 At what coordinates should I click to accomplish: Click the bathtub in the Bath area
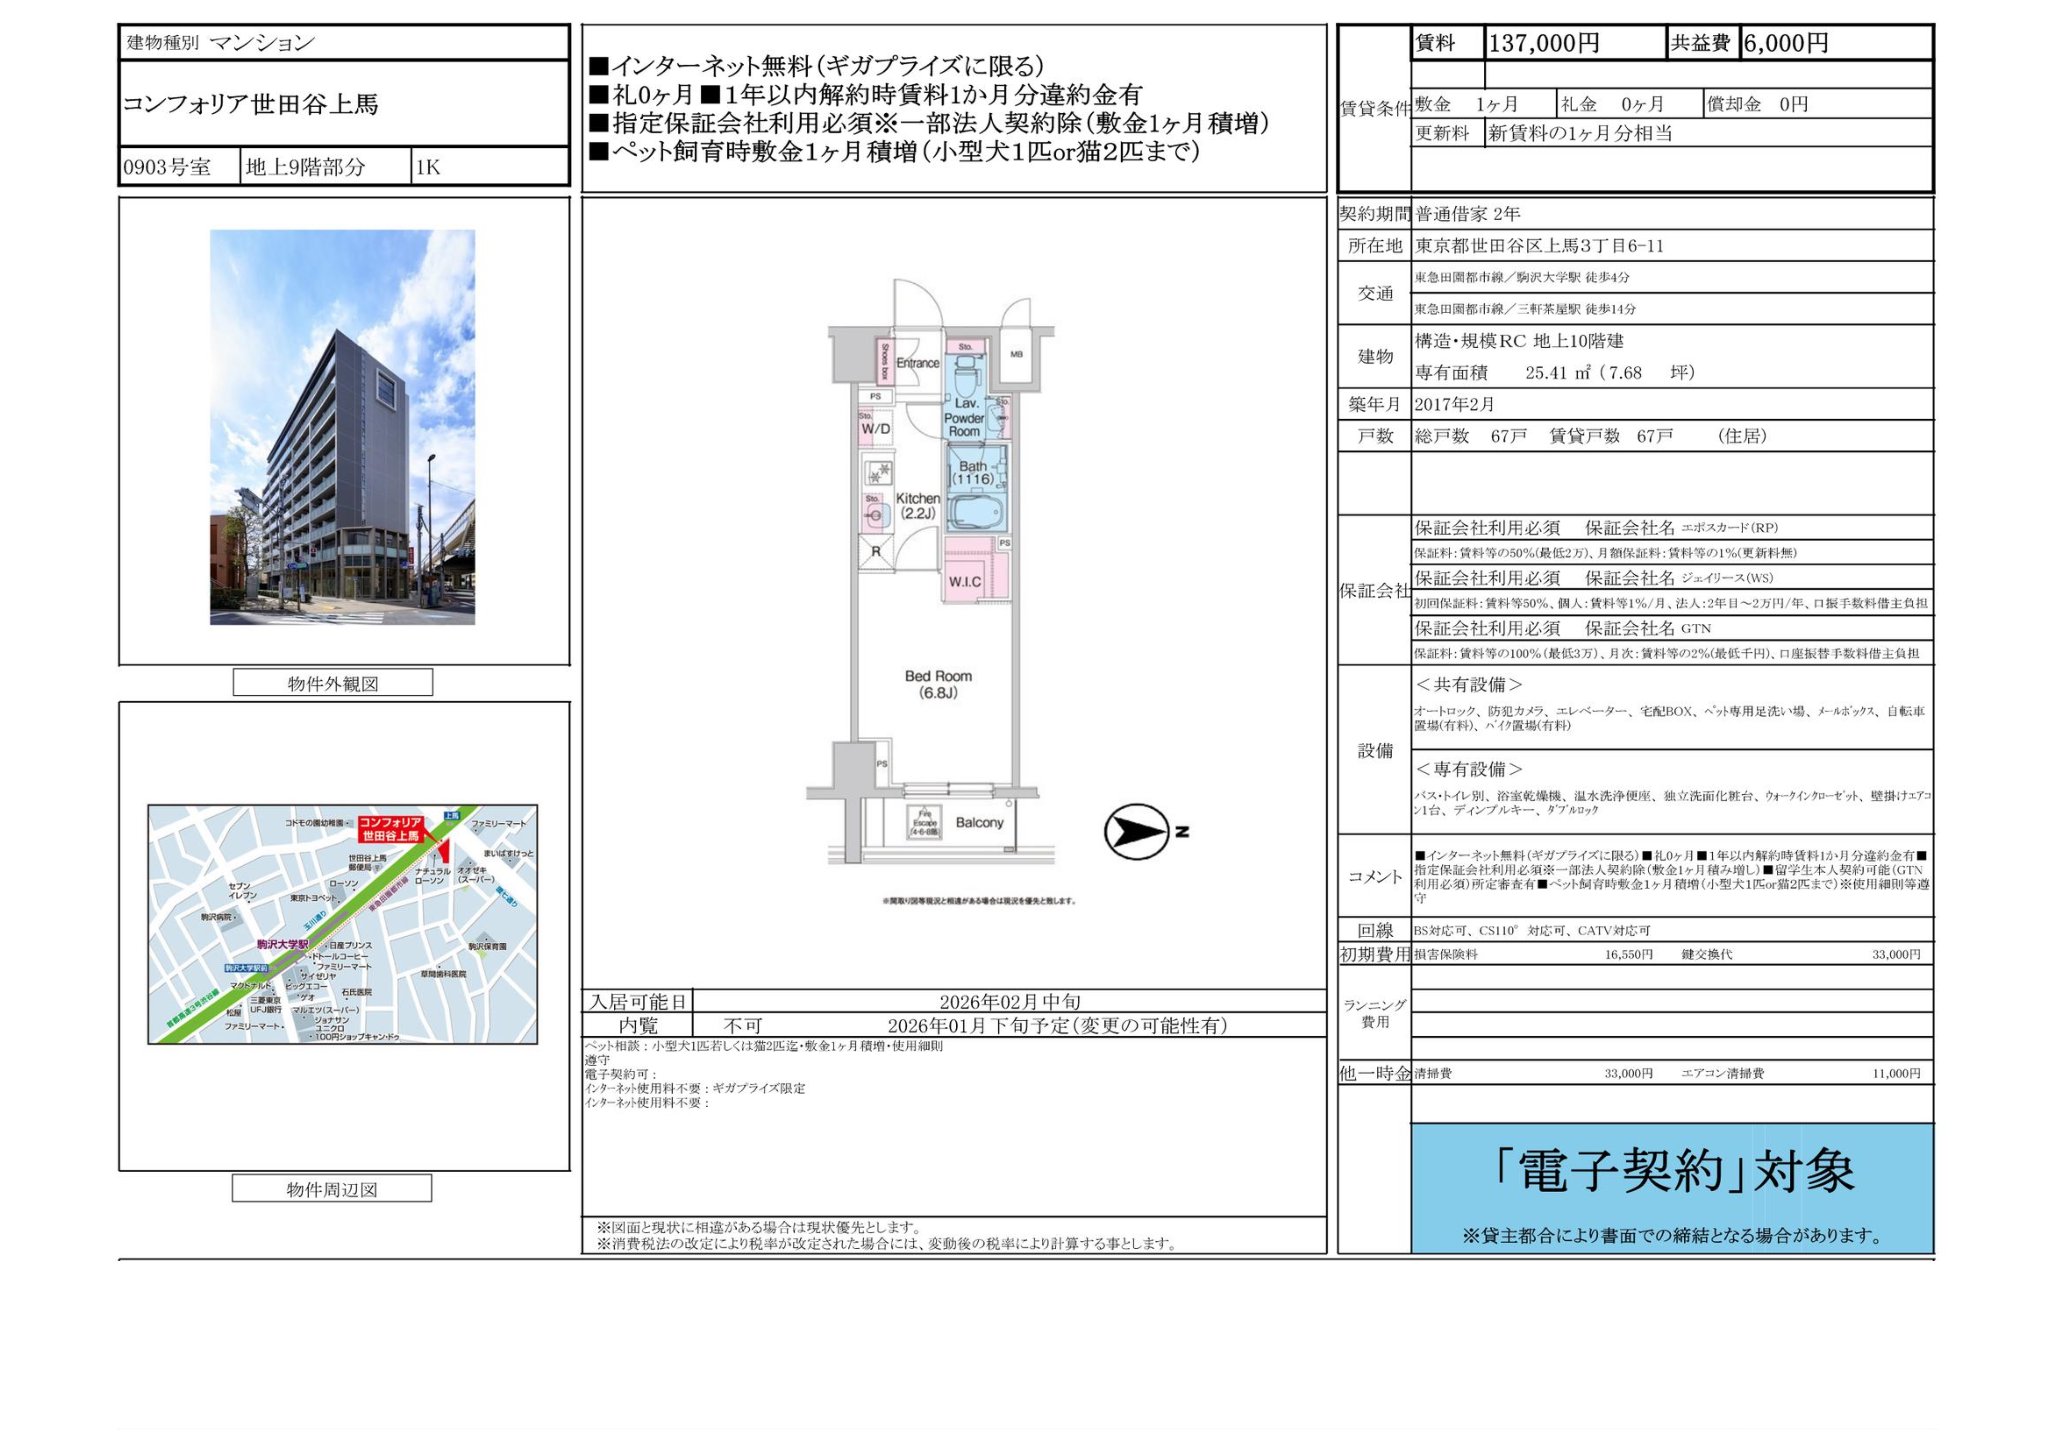pyautogui.click(x=975, y=512)
